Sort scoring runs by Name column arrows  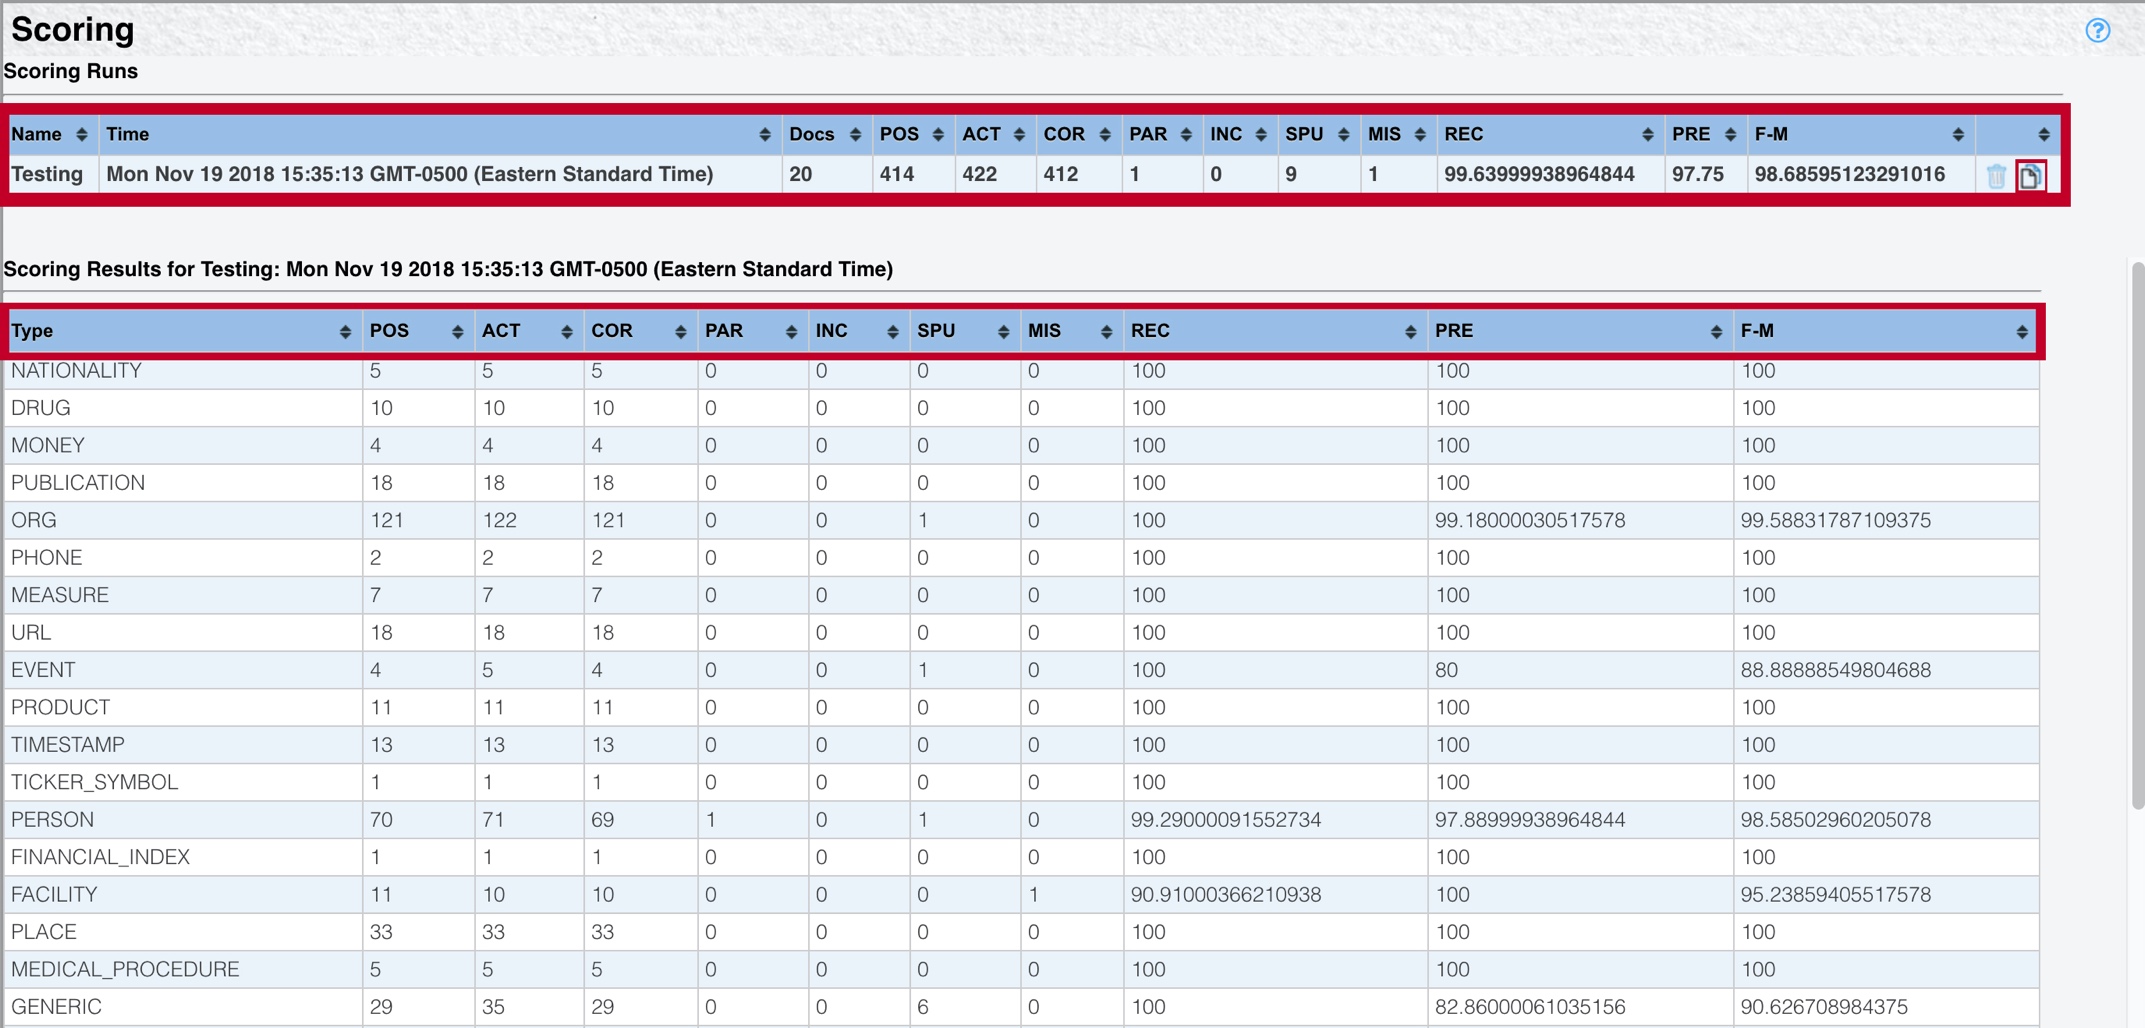(x=82, y=135)
